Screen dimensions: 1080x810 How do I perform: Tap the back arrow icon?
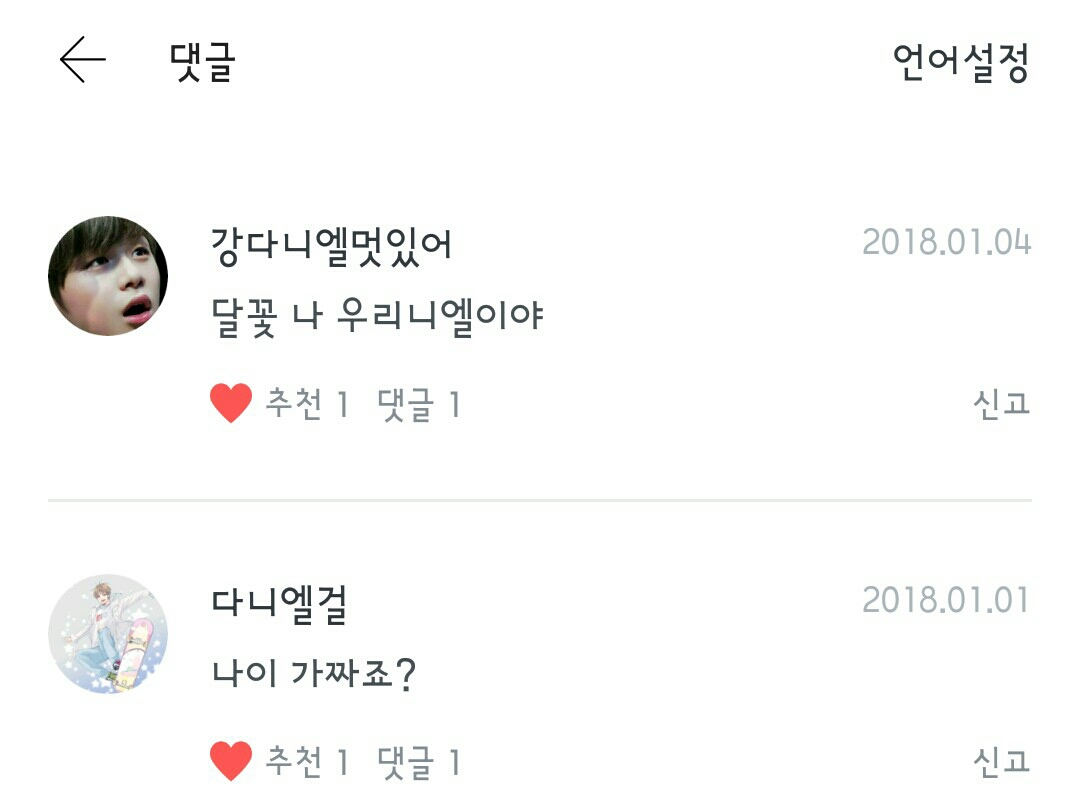82,61
